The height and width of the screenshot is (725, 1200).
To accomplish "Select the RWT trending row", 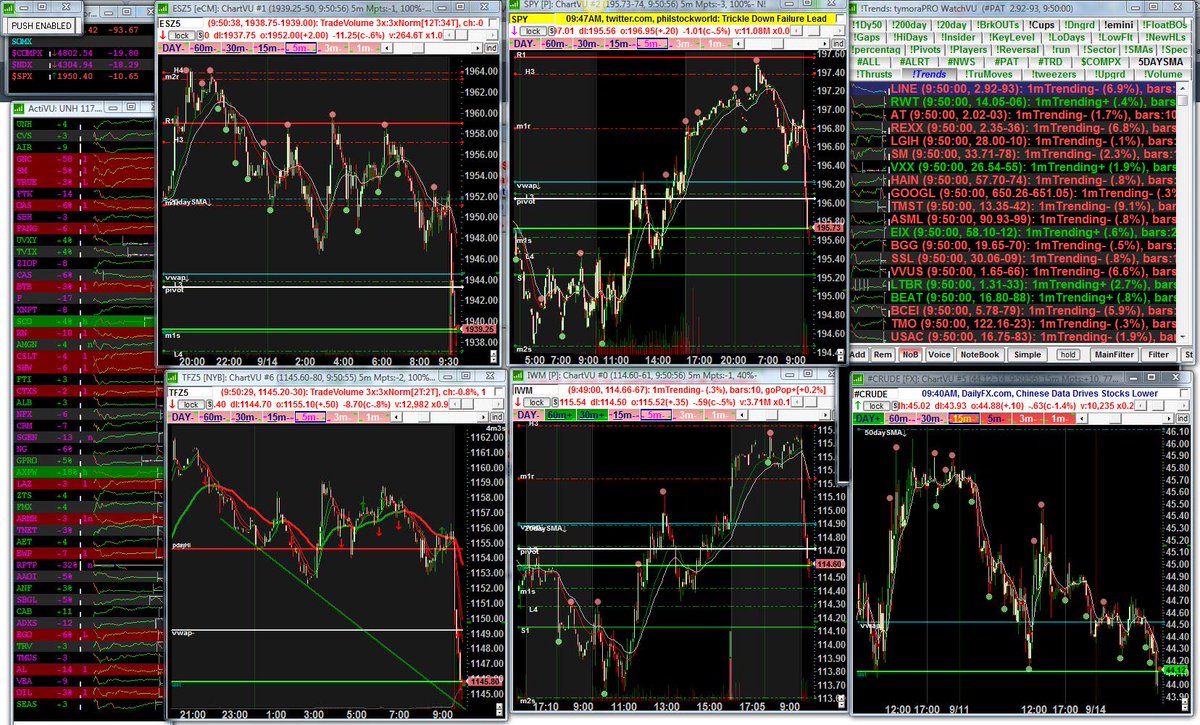I will click(x=1015, y=103).
